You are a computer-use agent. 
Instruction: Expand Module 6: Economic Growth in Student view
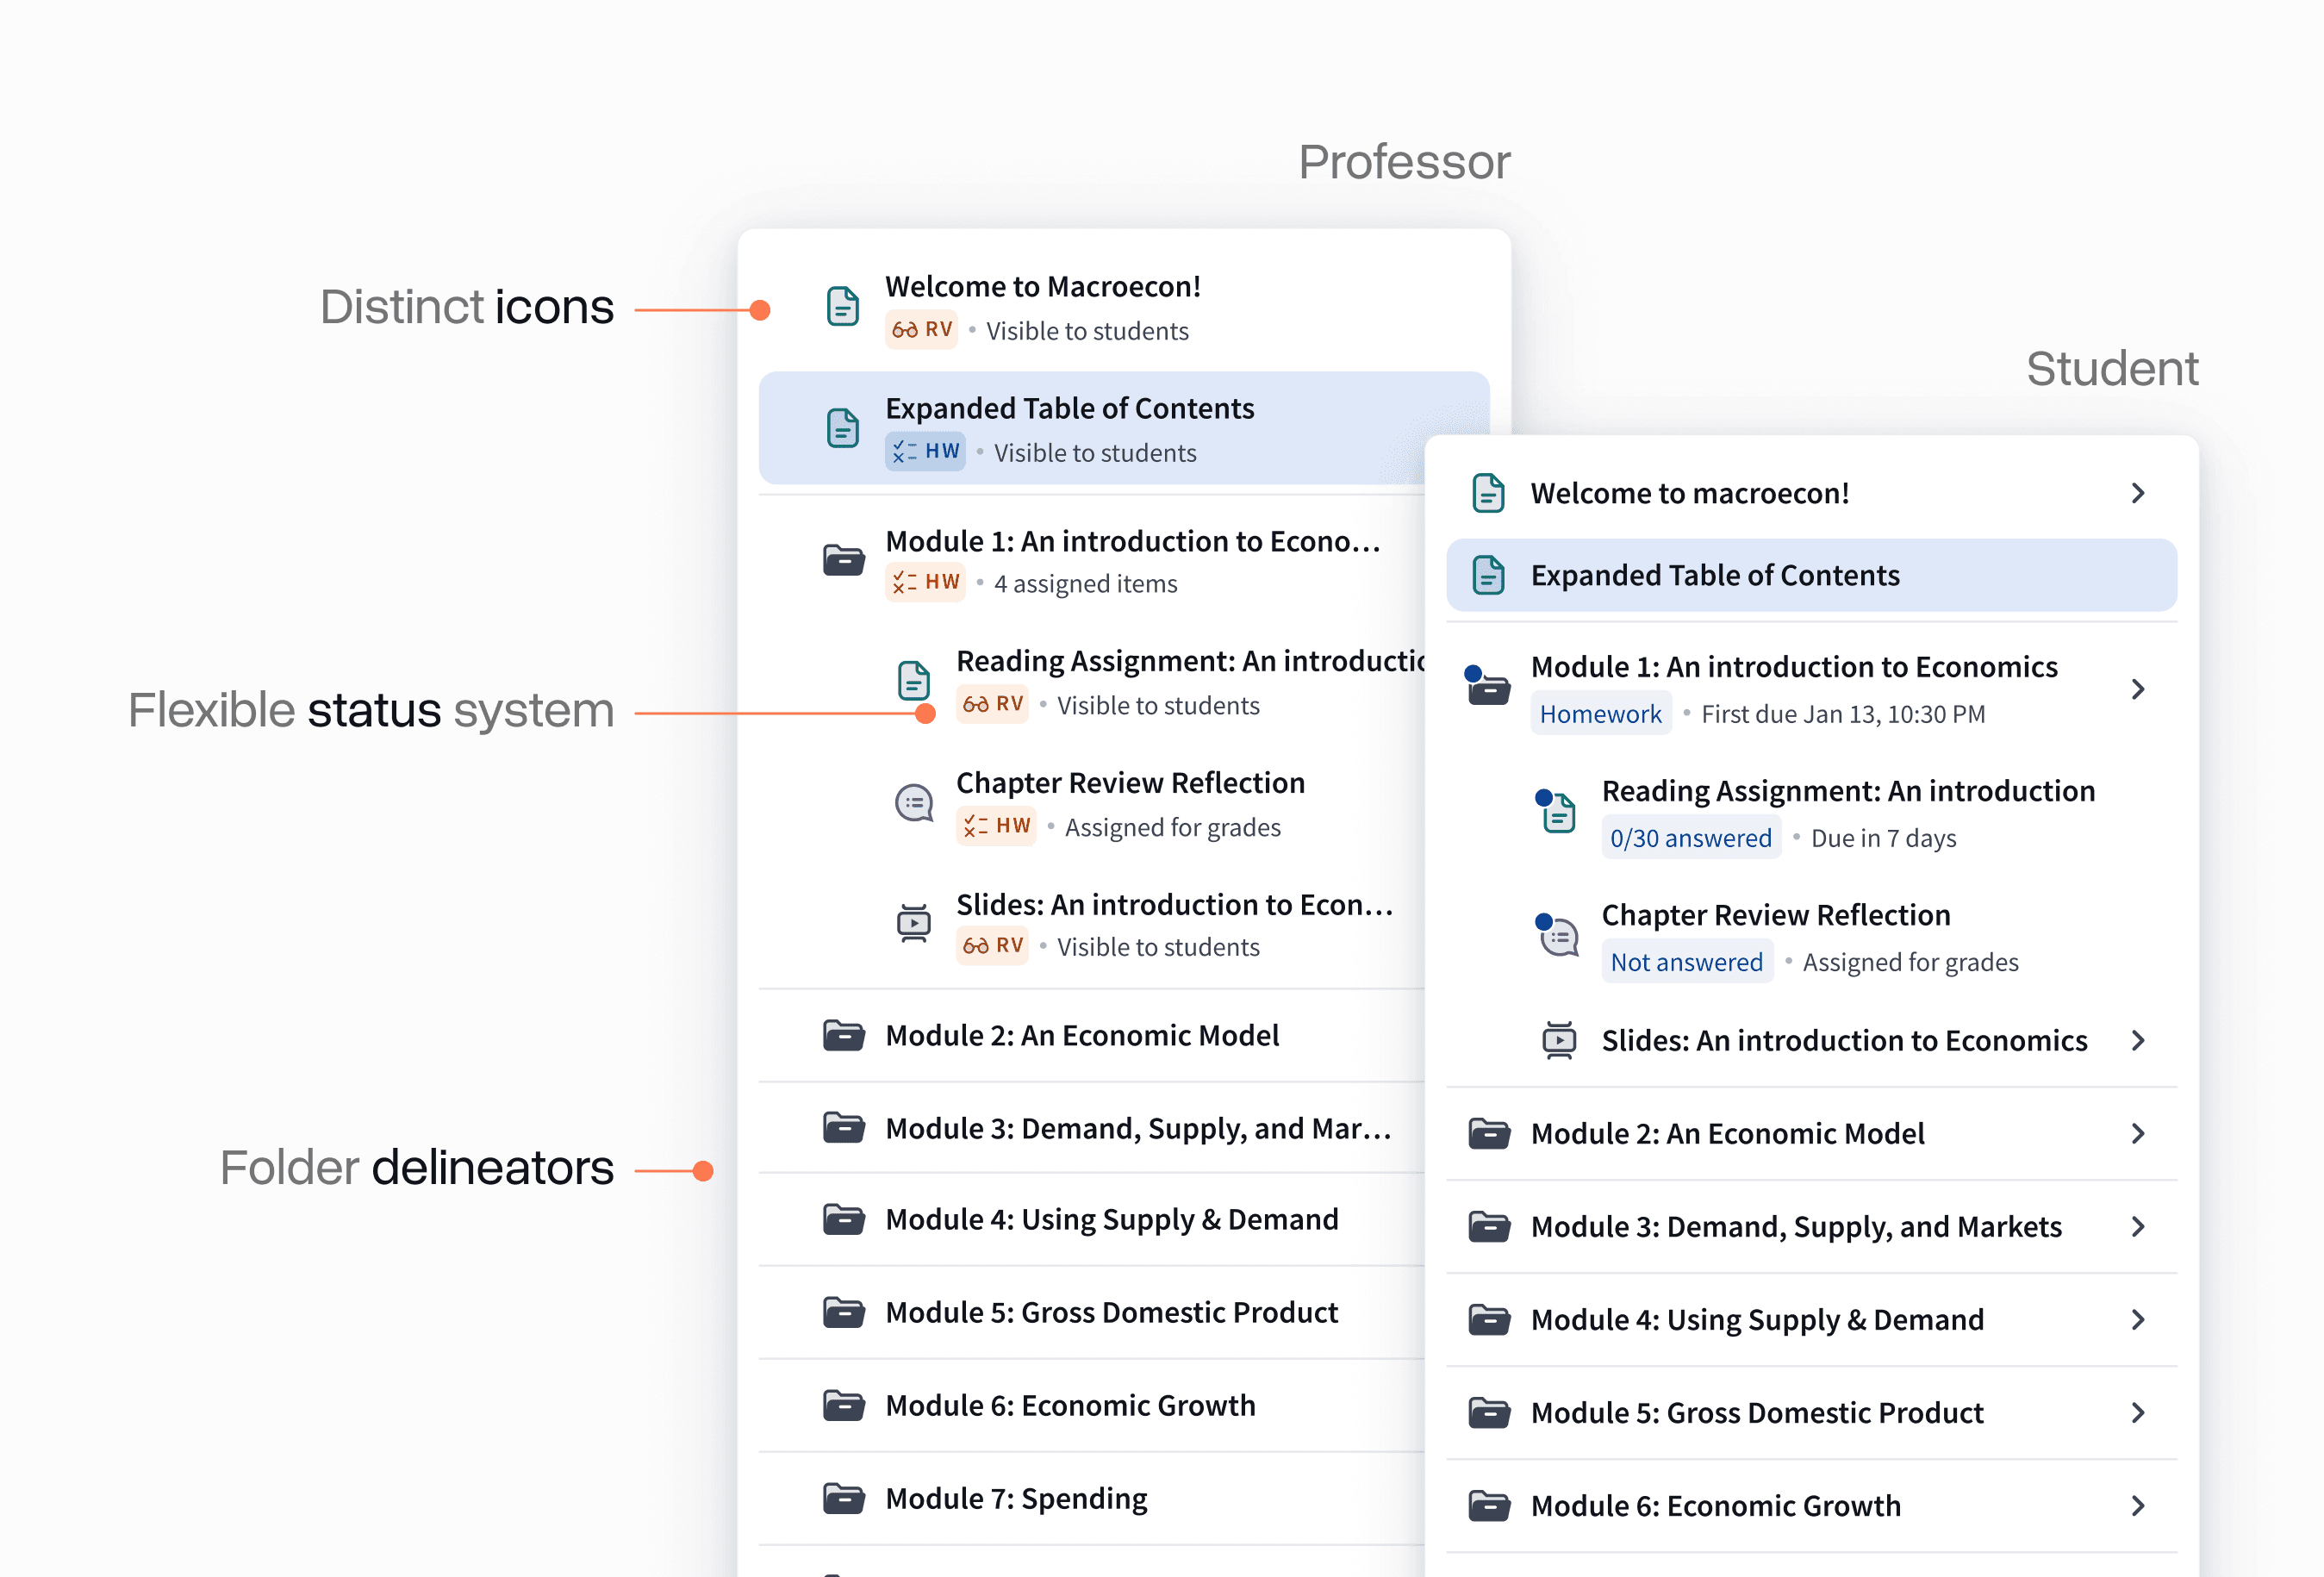click(2139, 1505)
